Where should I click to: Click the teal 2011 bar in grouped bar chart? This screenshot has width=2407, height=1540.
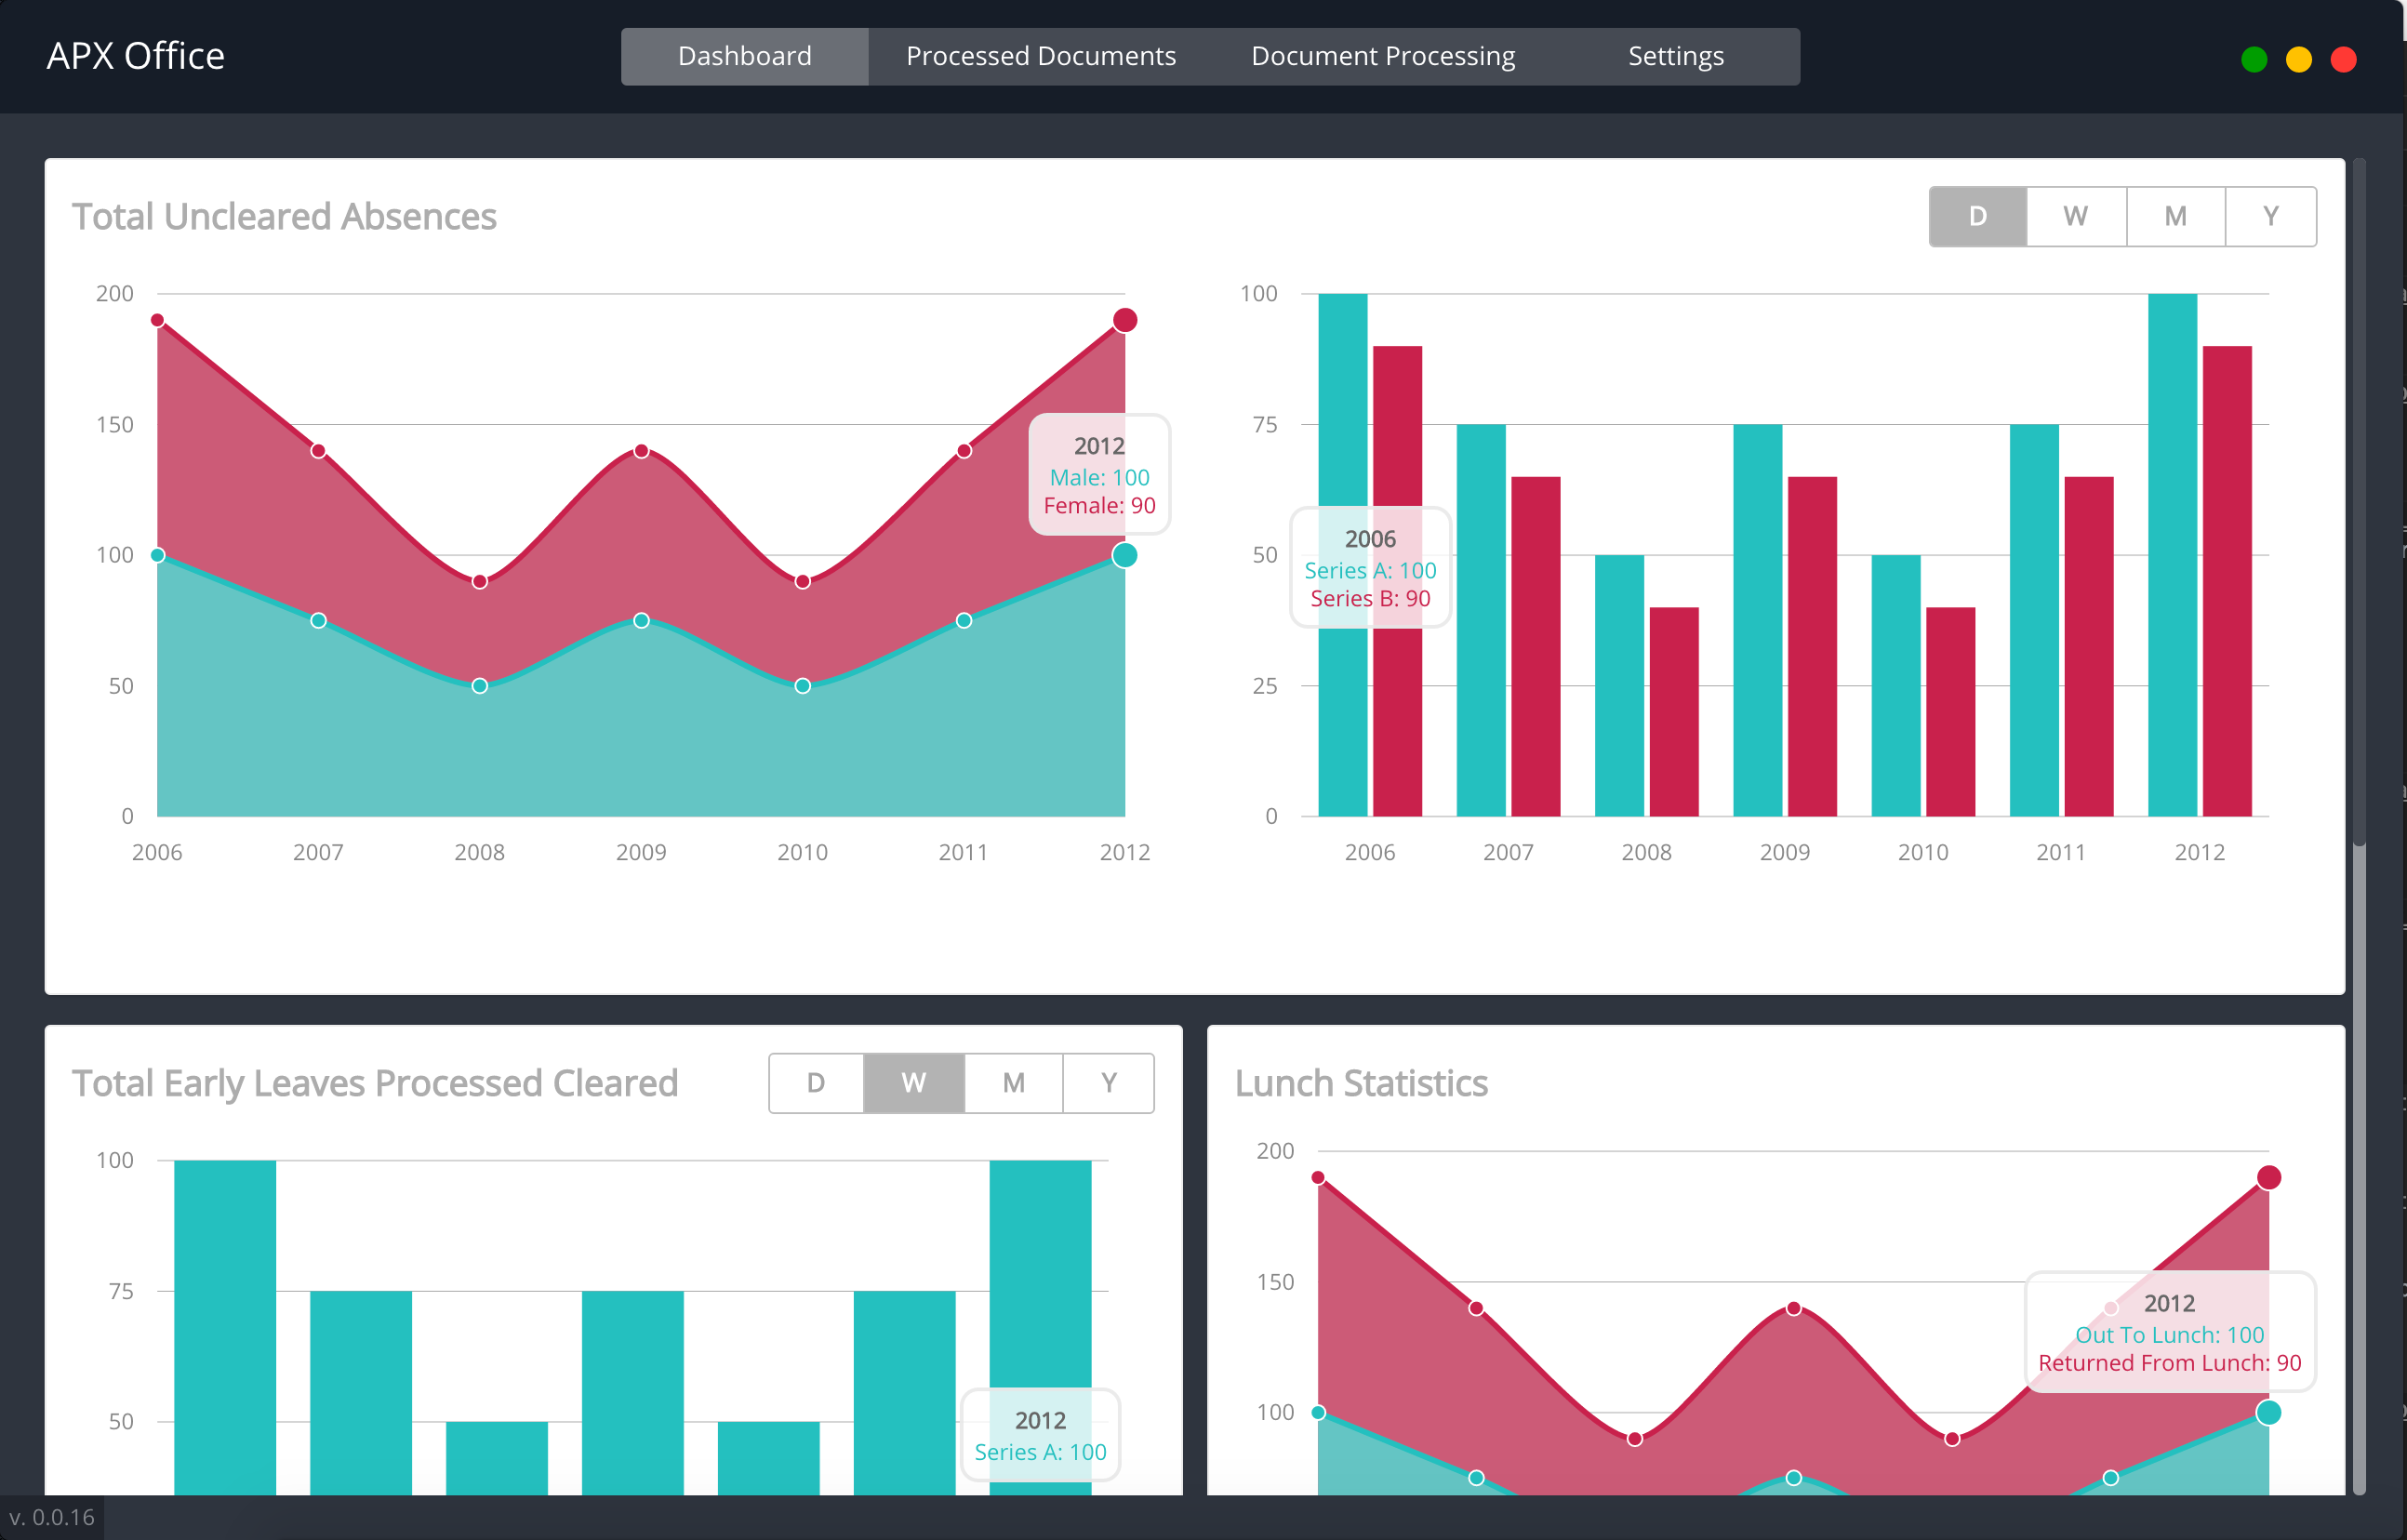[x=2034, y=620]
